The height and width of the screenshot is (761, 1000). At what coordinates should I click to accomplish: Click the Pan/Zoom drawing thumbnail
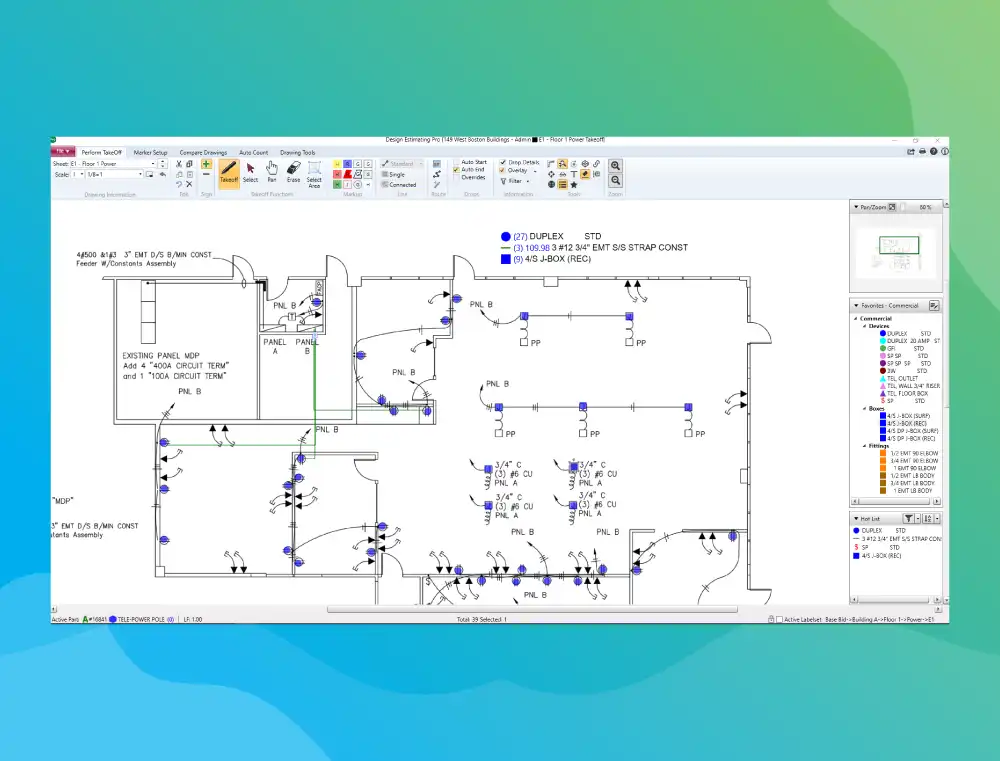click(x=898, y=246)
